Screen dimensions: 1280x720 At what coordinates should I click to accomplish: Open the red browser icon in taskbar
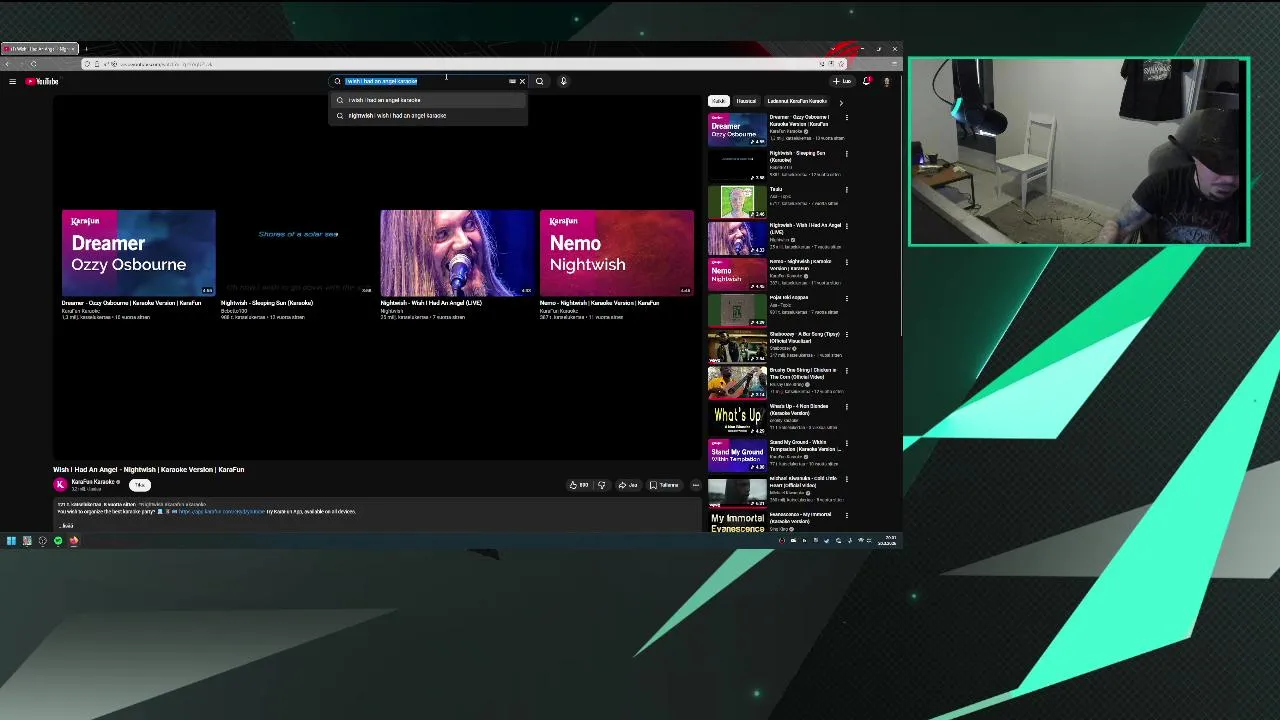pos(73,541)
